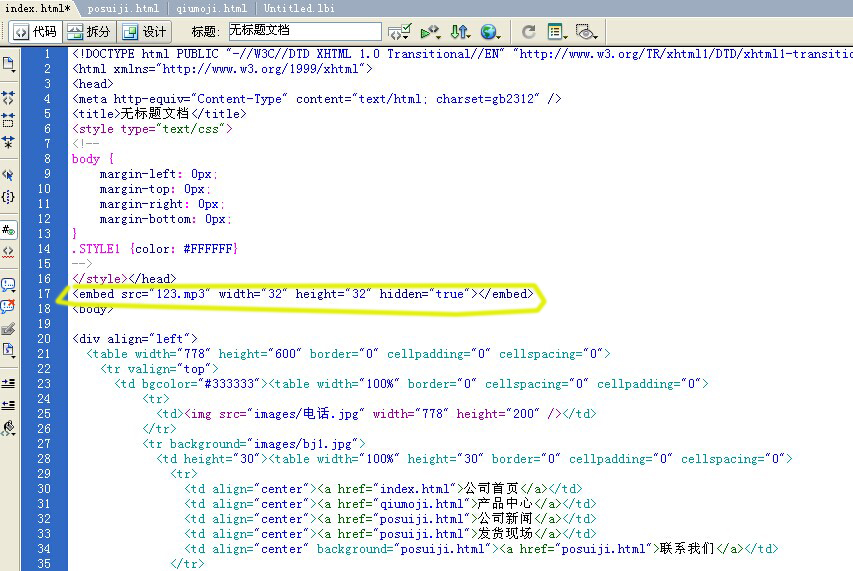Click the Expand All icon
This screenshot has width=853, height=571.
[8, 142]
